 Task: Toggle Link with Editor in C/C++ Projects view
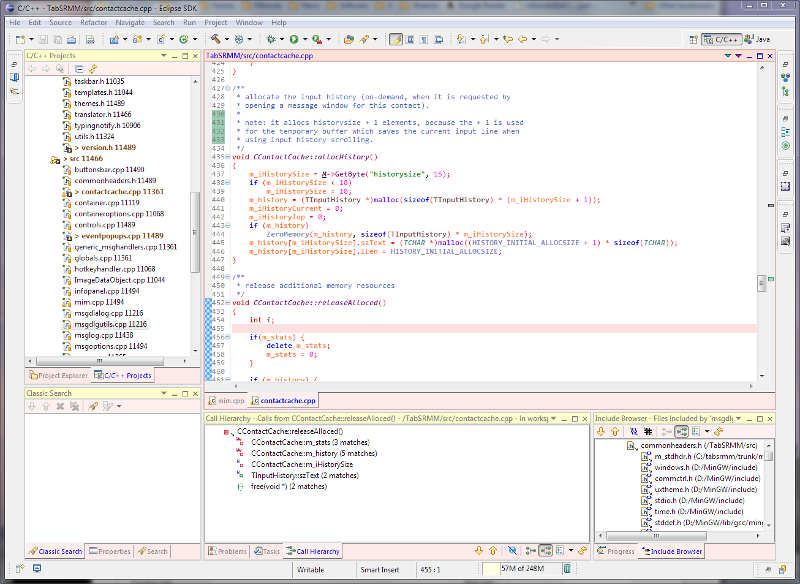(x=93, y=69)
